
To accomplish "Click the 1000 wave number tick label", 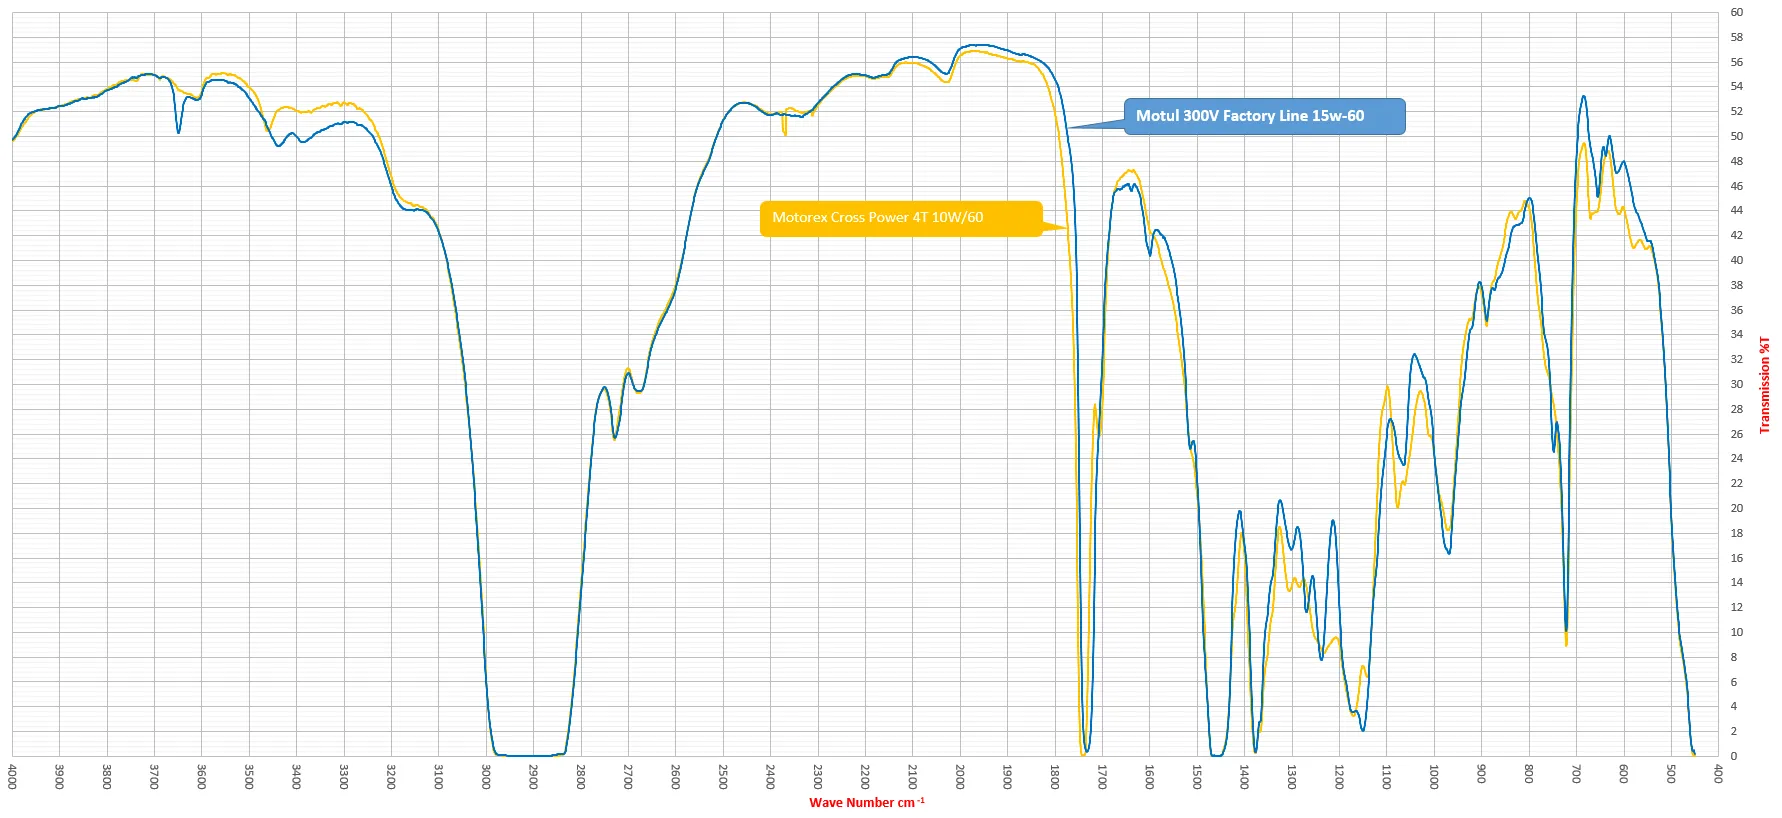I will click(1434, 777).
